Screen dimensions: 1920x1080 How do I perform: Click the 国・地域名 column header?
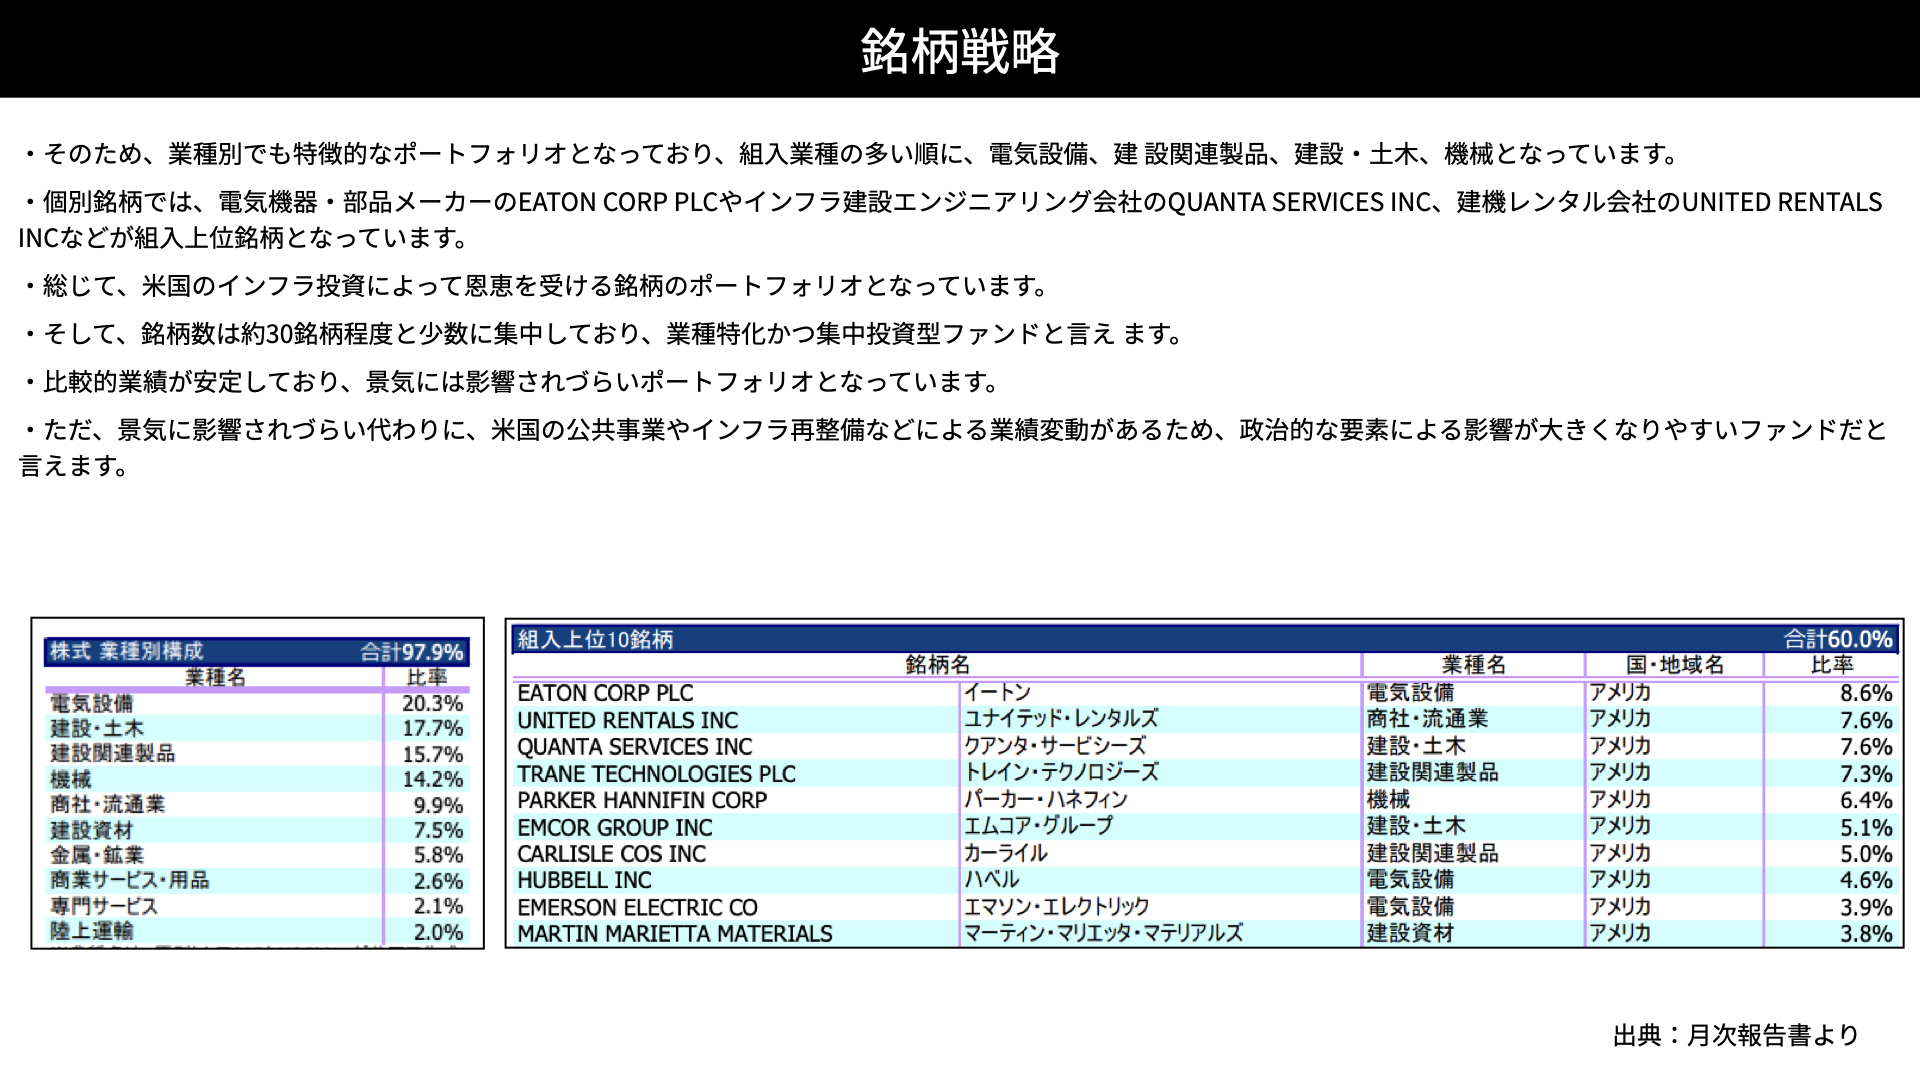[x=1675, y=665]
